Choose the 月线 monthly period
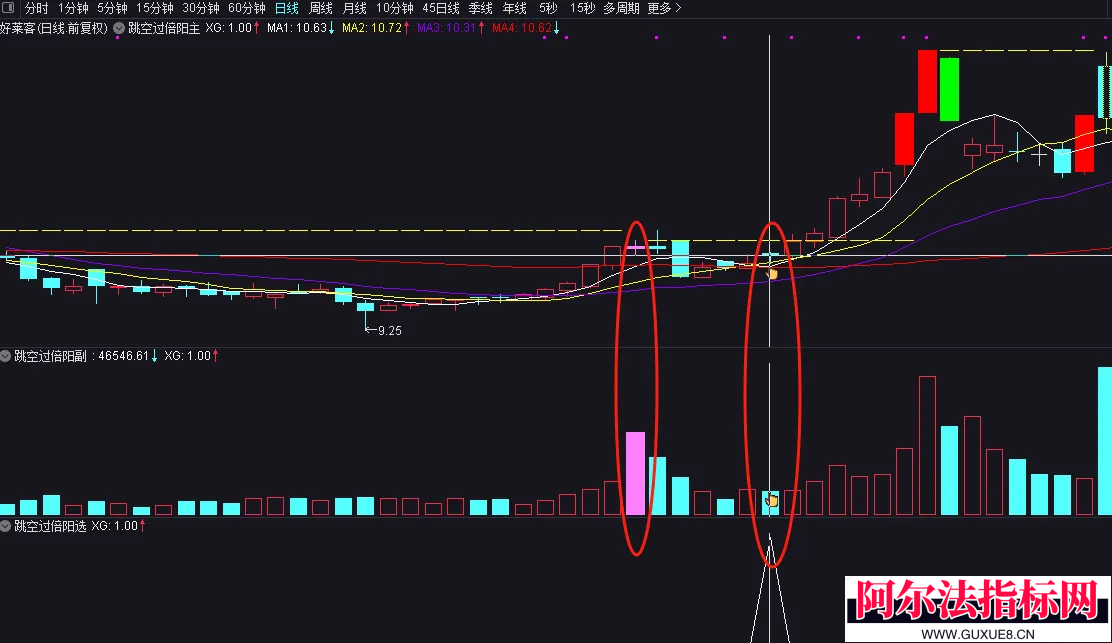Image resolution: width=1112 pixels, height=643 pixels. (355, 9)
